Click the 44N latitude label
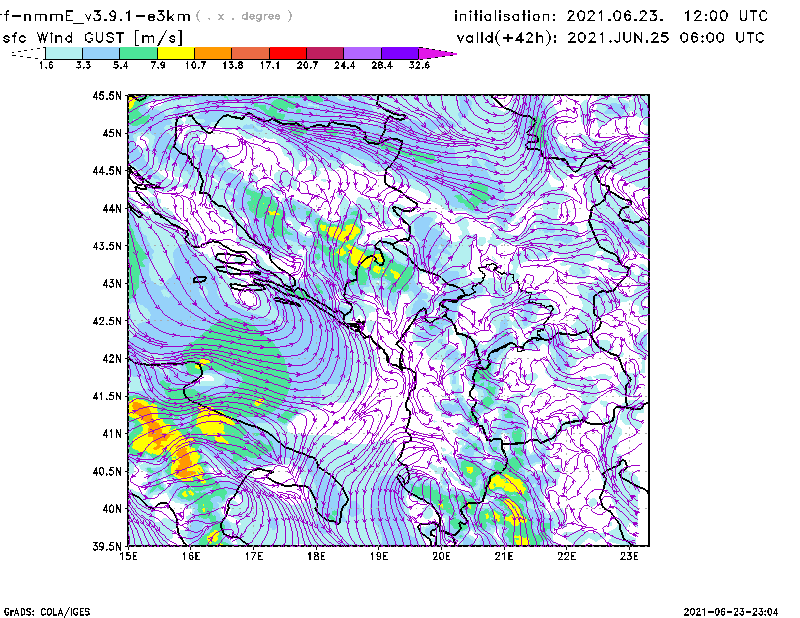This screenshot has height=618, width=800. tap(112, 208)
